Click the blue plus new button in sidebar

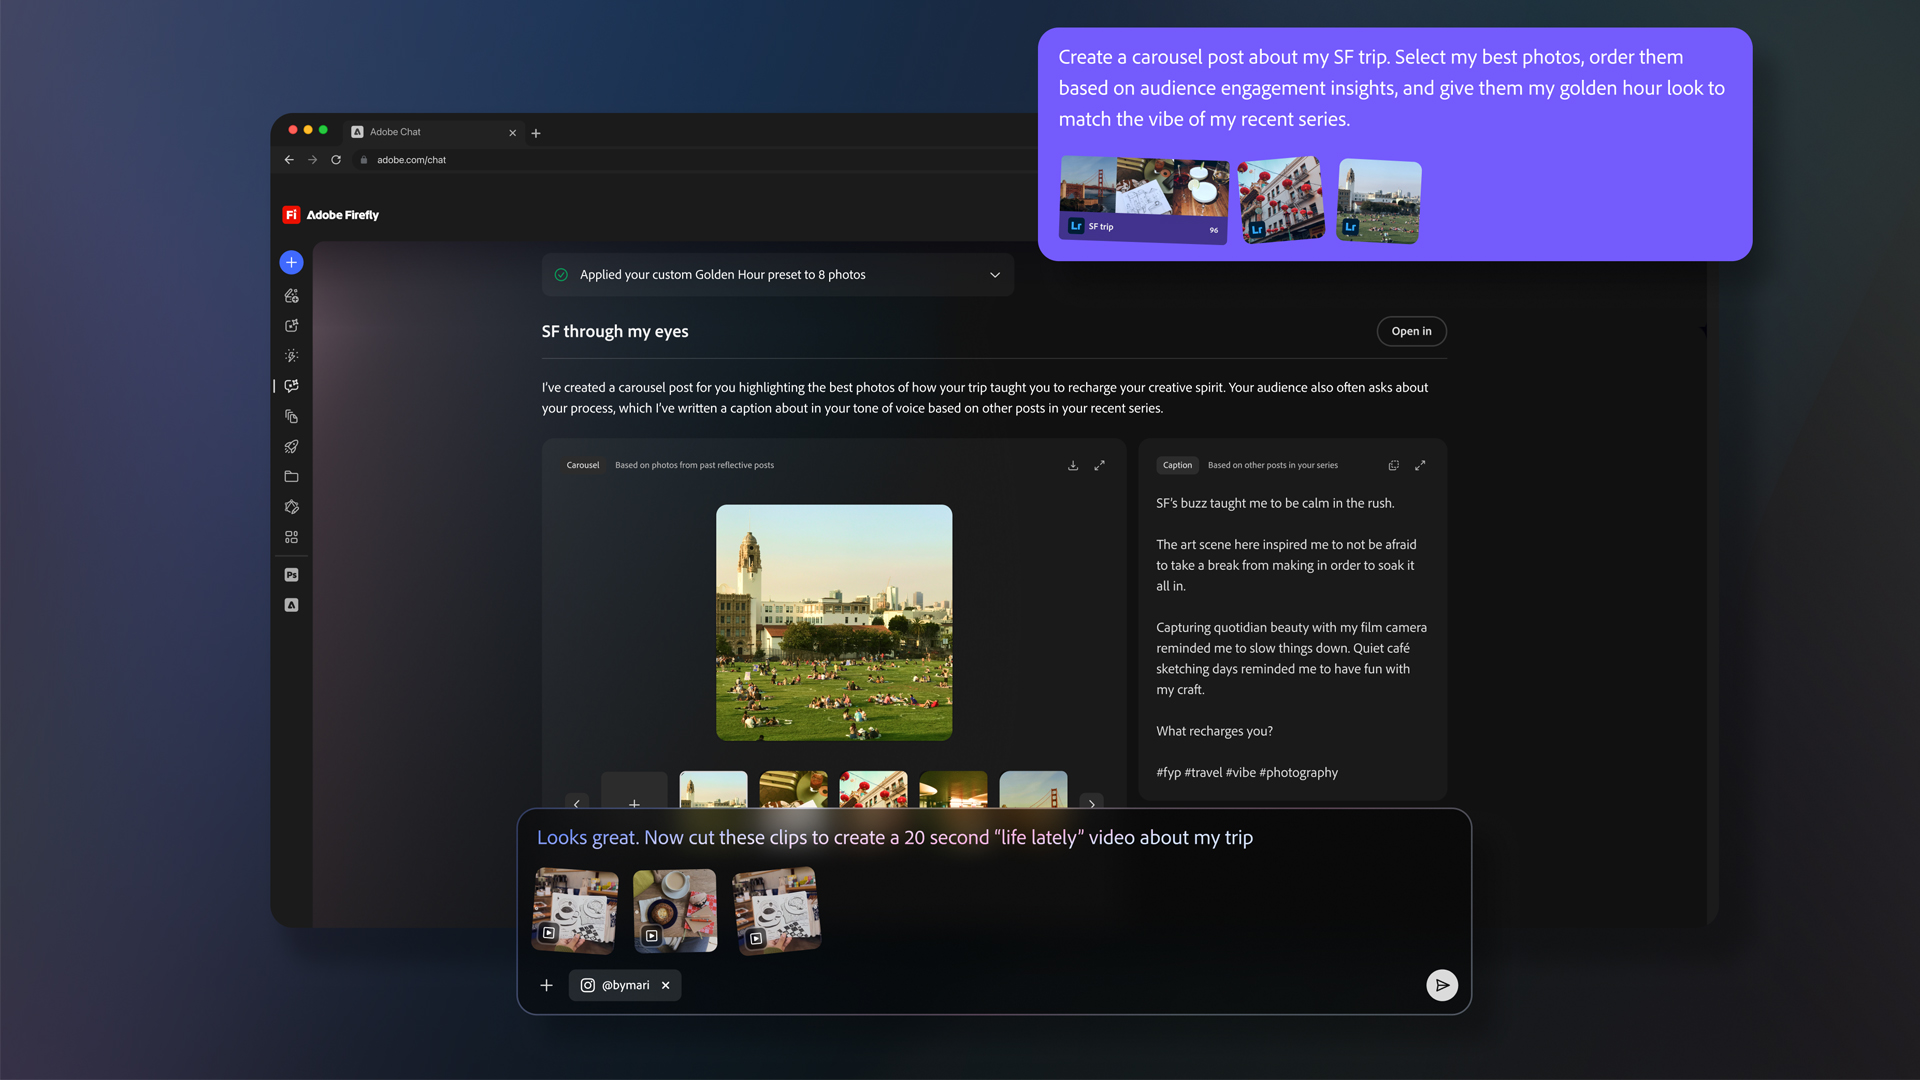pos(291,262)
